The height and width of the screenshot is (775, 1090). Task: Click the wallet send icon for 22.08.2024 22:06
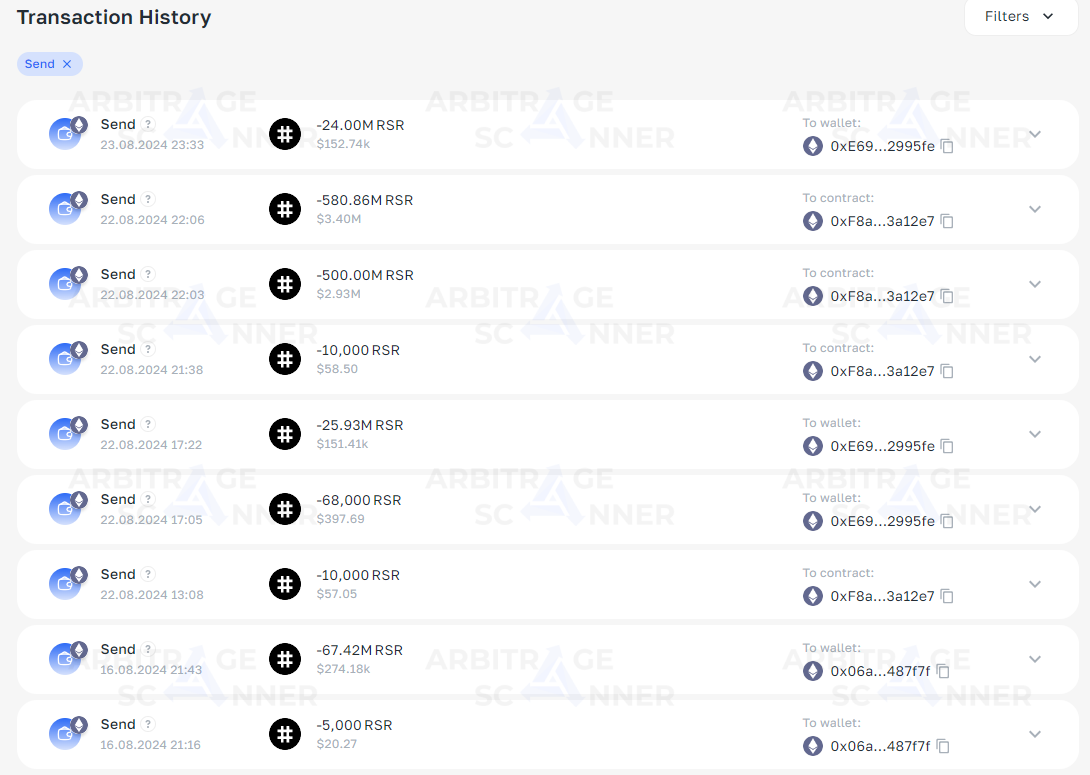click(65, 209)
